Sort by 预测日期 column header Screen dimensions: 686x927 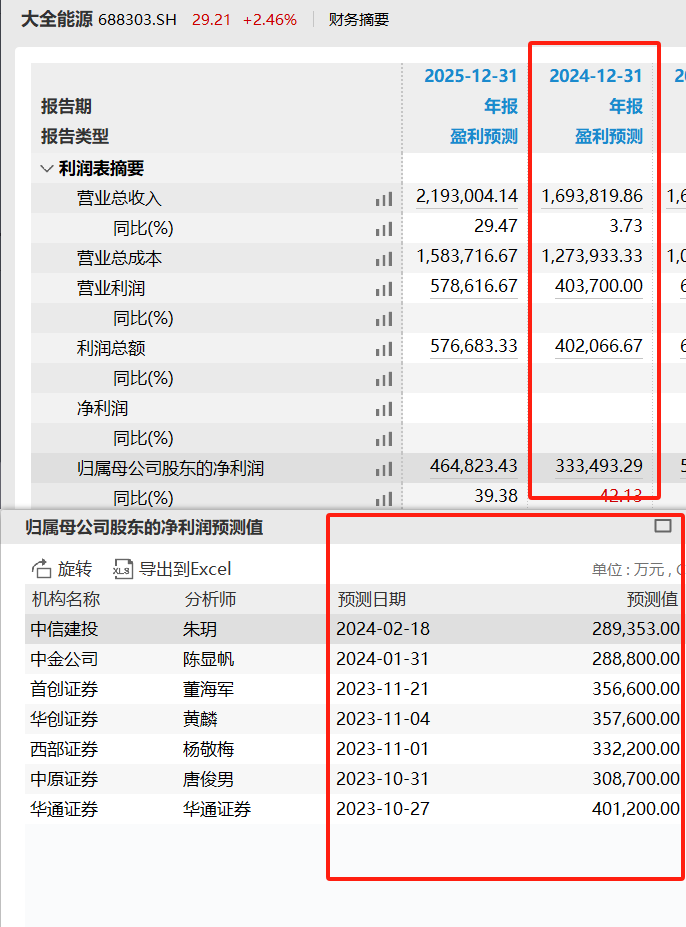pos(371,599)
